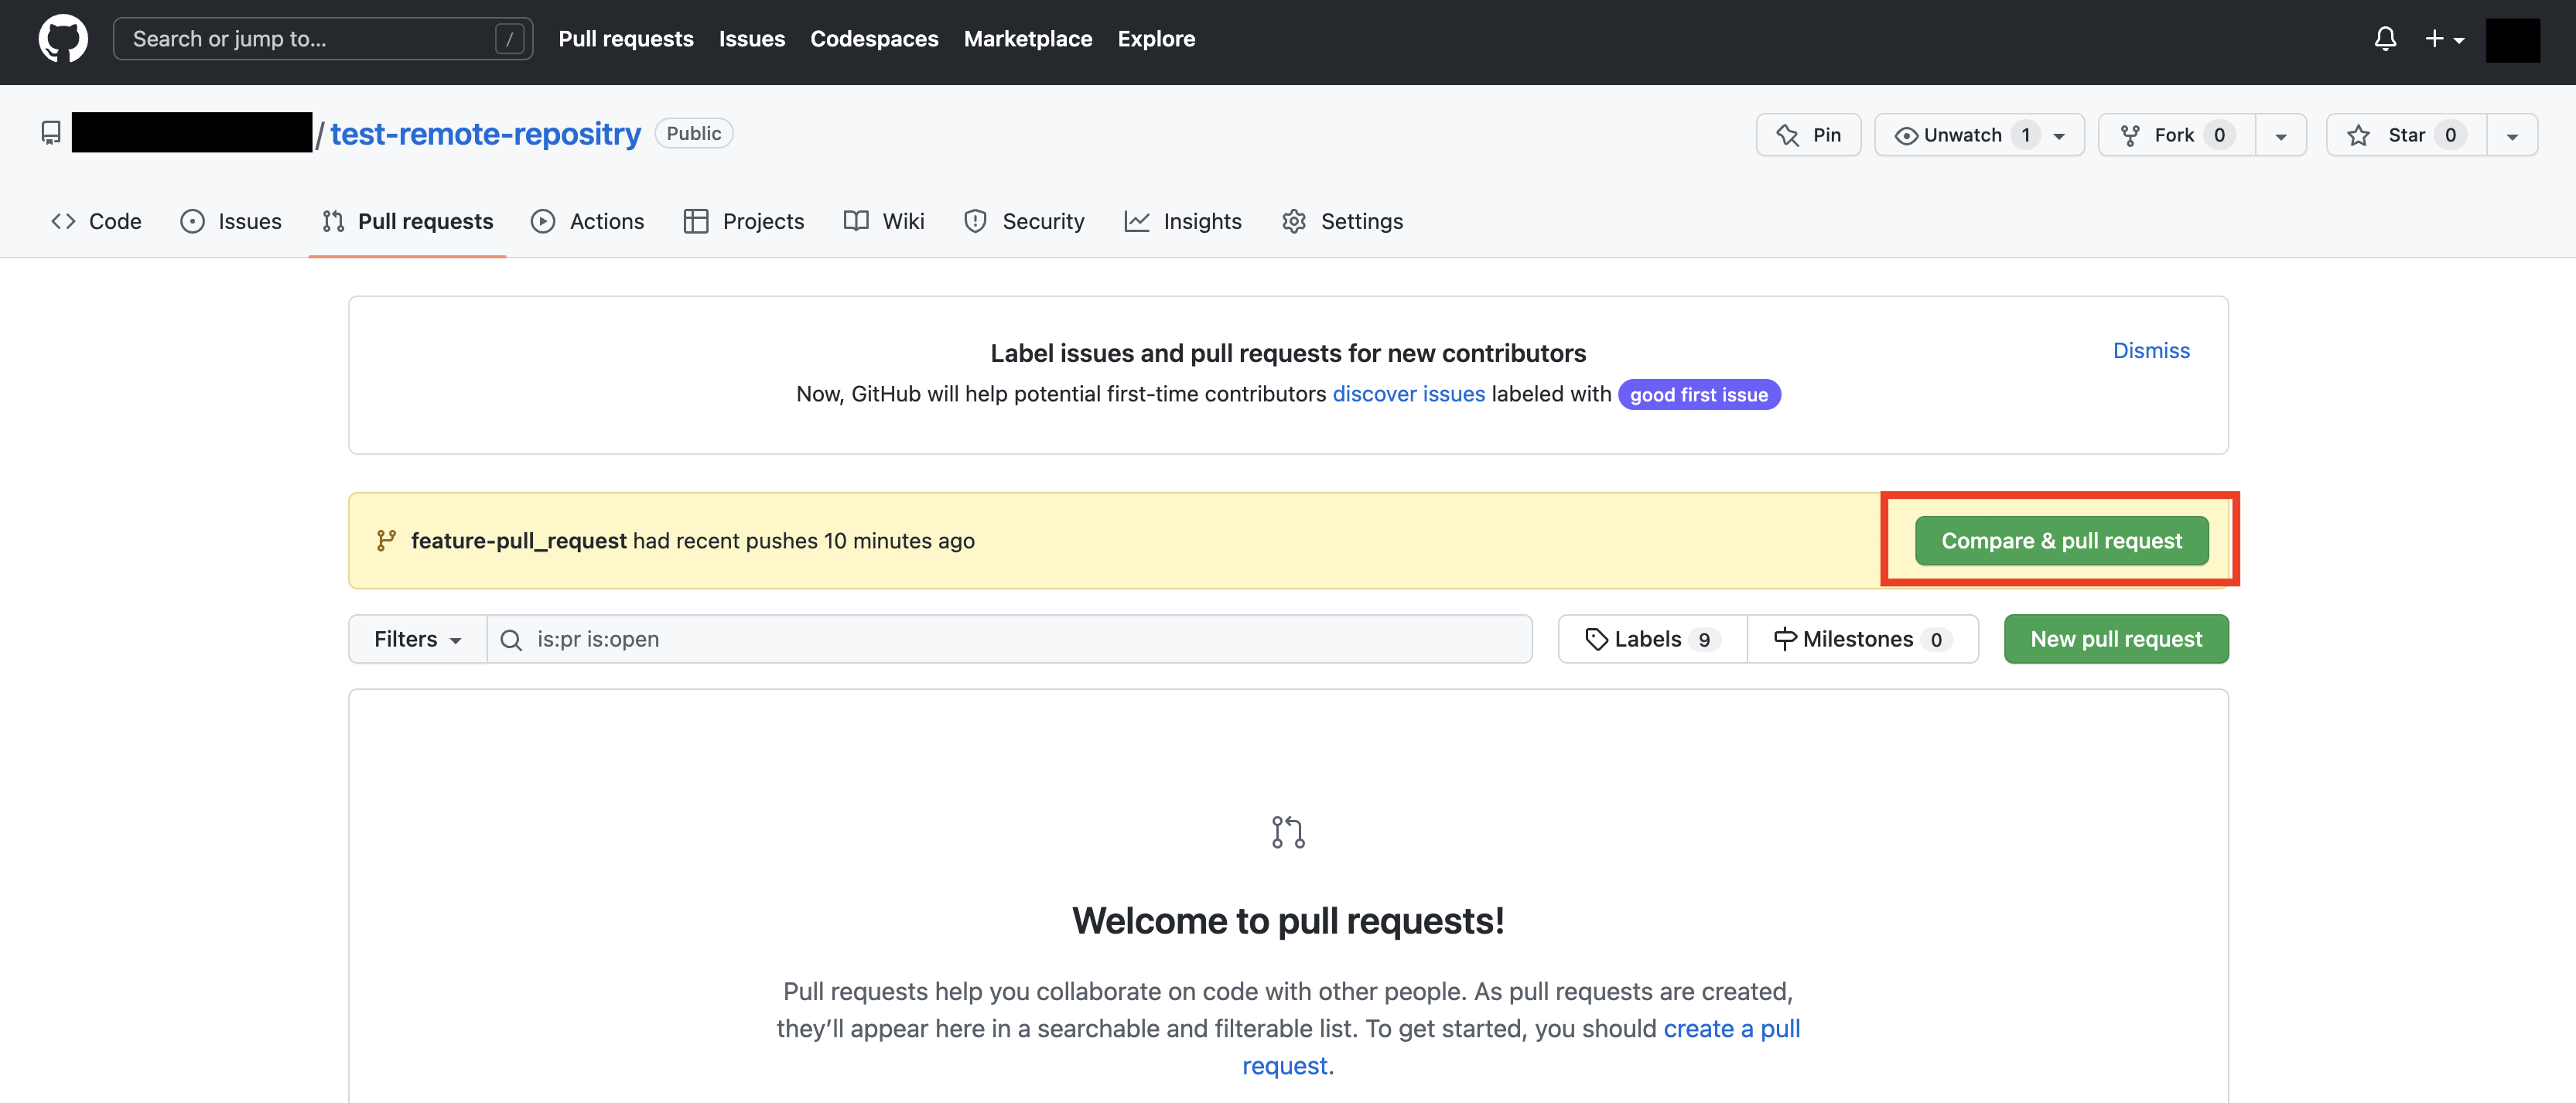Fork the repository
The height and width of the screenshot is (1103, 2576).
2176,135
